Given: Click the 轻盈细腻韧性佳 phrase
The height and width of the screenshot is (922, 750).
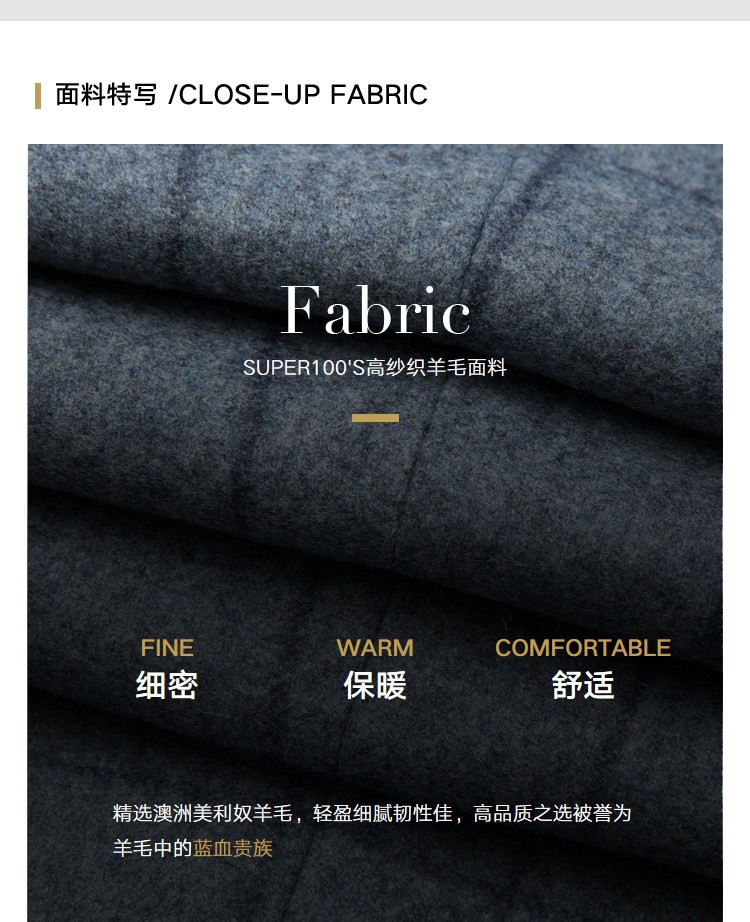Looking at the screenshot, I should [x=383, y=813].
